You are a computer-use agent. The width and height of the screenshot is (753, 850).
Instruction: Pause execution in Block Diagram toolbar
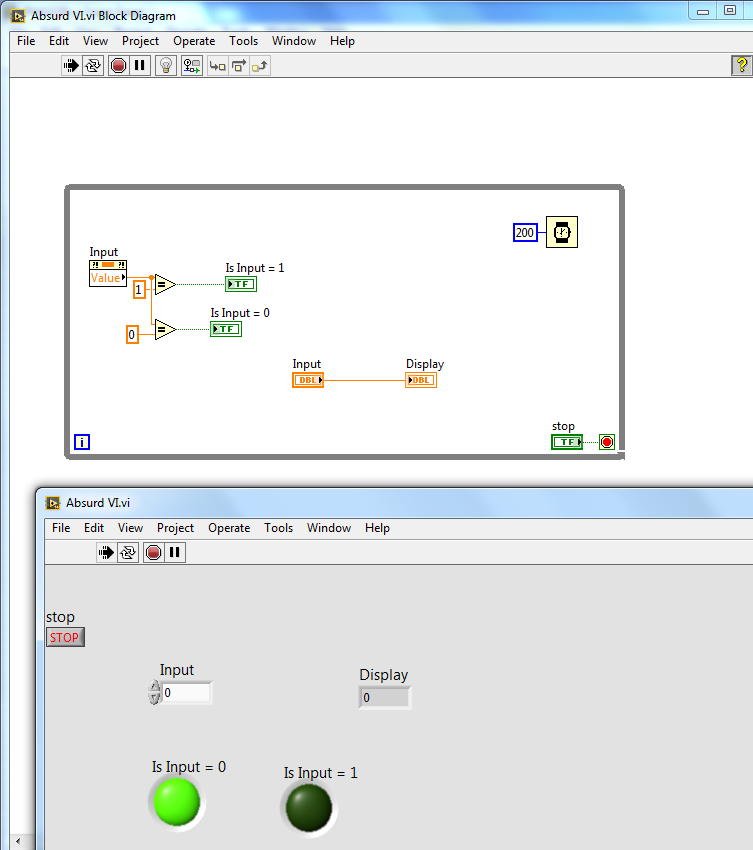pos(140,66)
